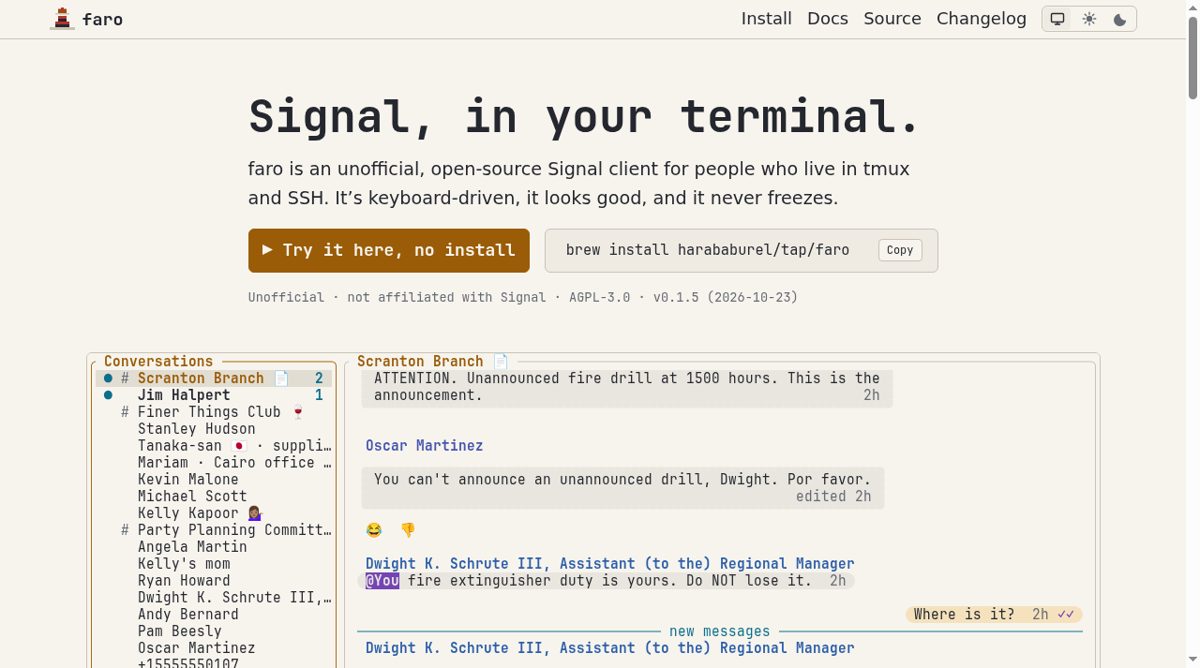Switch to system theme with monitor icon
This screenshot has height=668, width=1200.
(x=1058, y=19)
